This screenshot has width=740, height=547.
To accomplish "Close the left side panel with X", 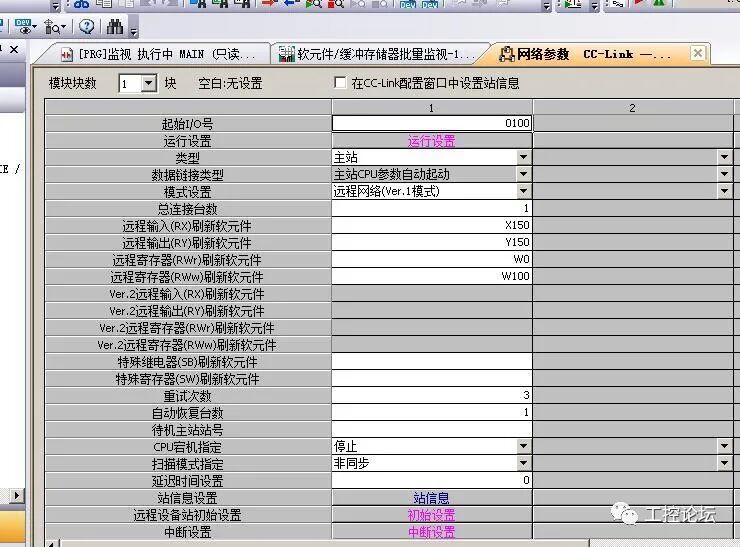I will (14, 50).
